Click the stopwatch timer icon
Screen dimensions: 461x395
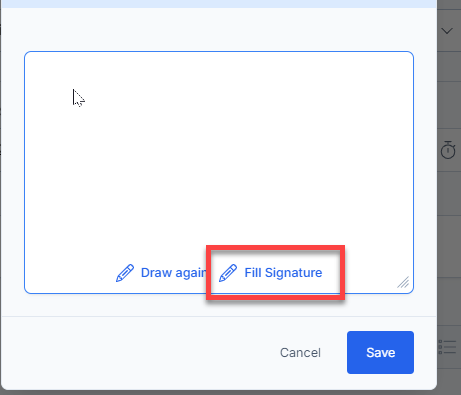tap(448, 150)
